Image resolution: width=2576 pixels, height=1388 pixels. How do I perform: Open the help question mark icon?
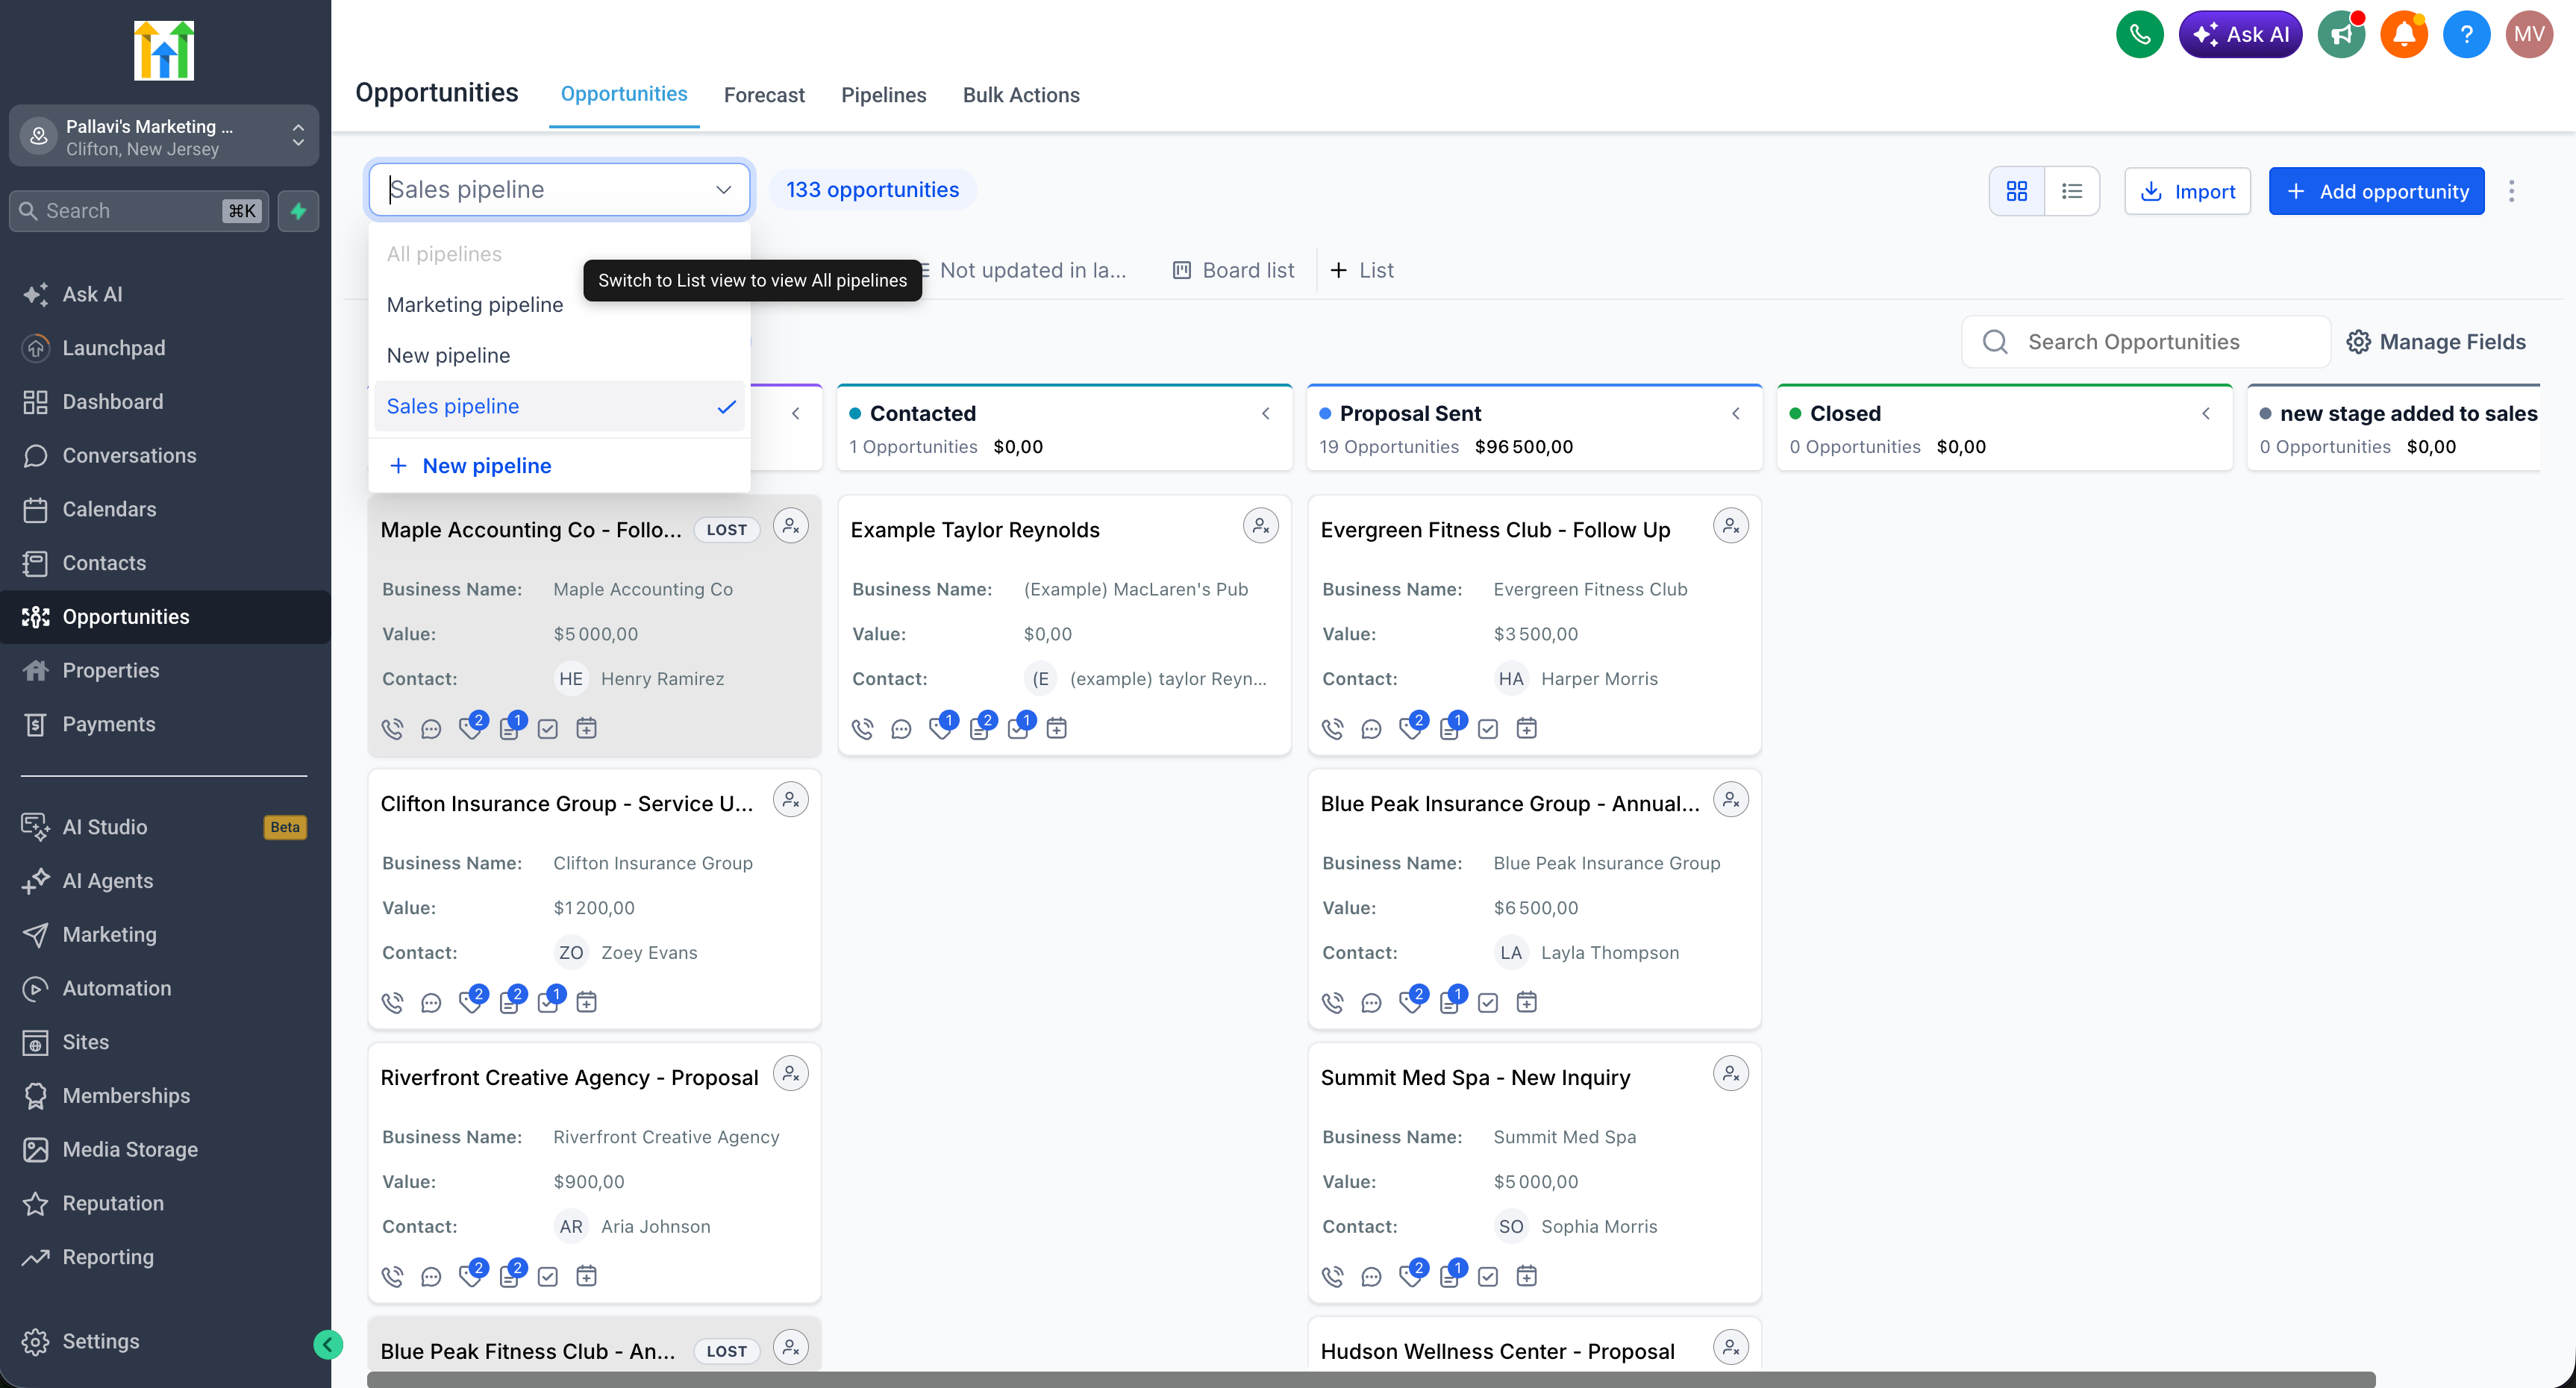pos(2466,35)
